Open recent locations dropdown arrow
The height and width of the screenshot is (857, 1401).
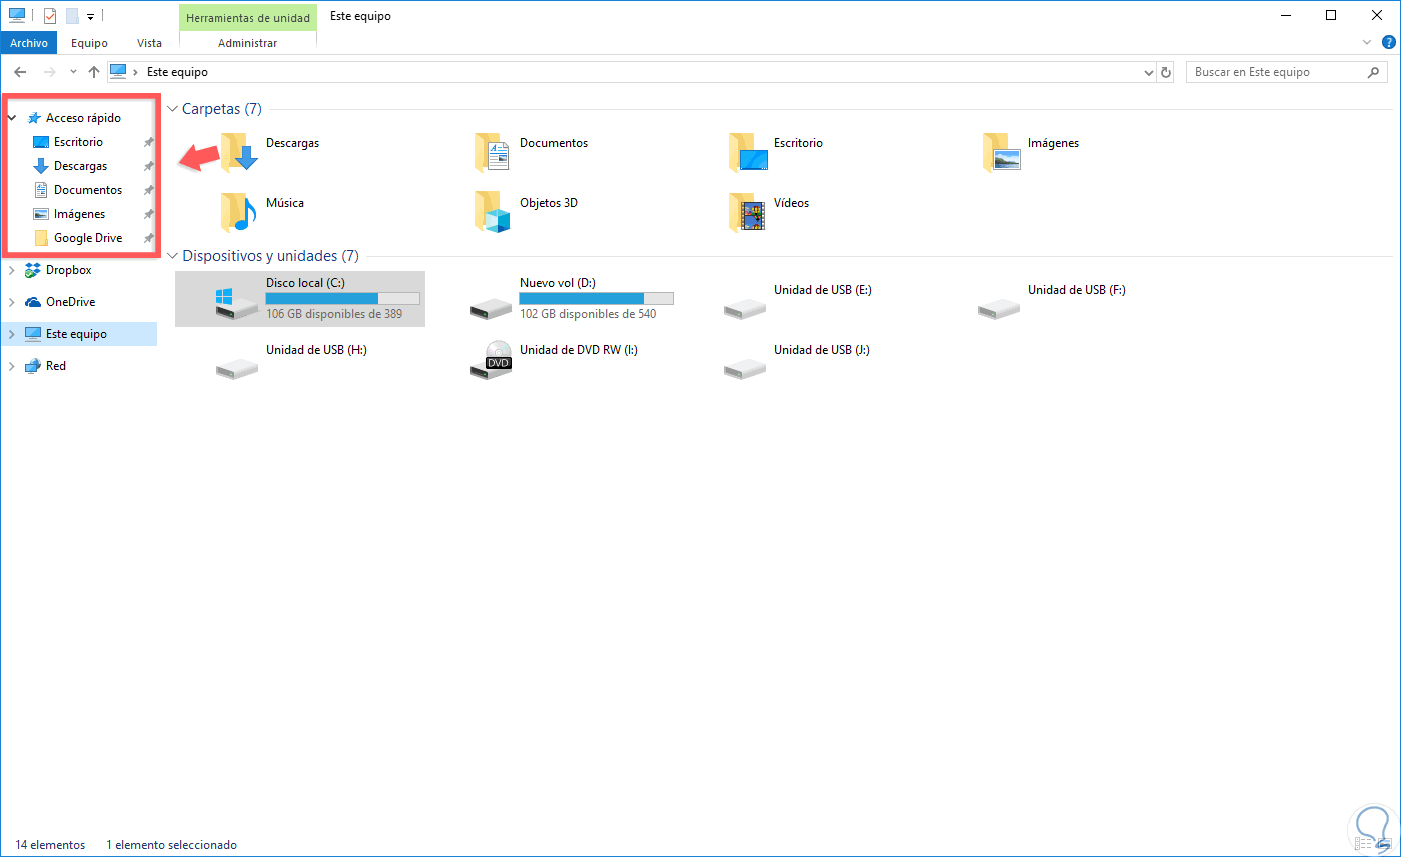[73, 72]
